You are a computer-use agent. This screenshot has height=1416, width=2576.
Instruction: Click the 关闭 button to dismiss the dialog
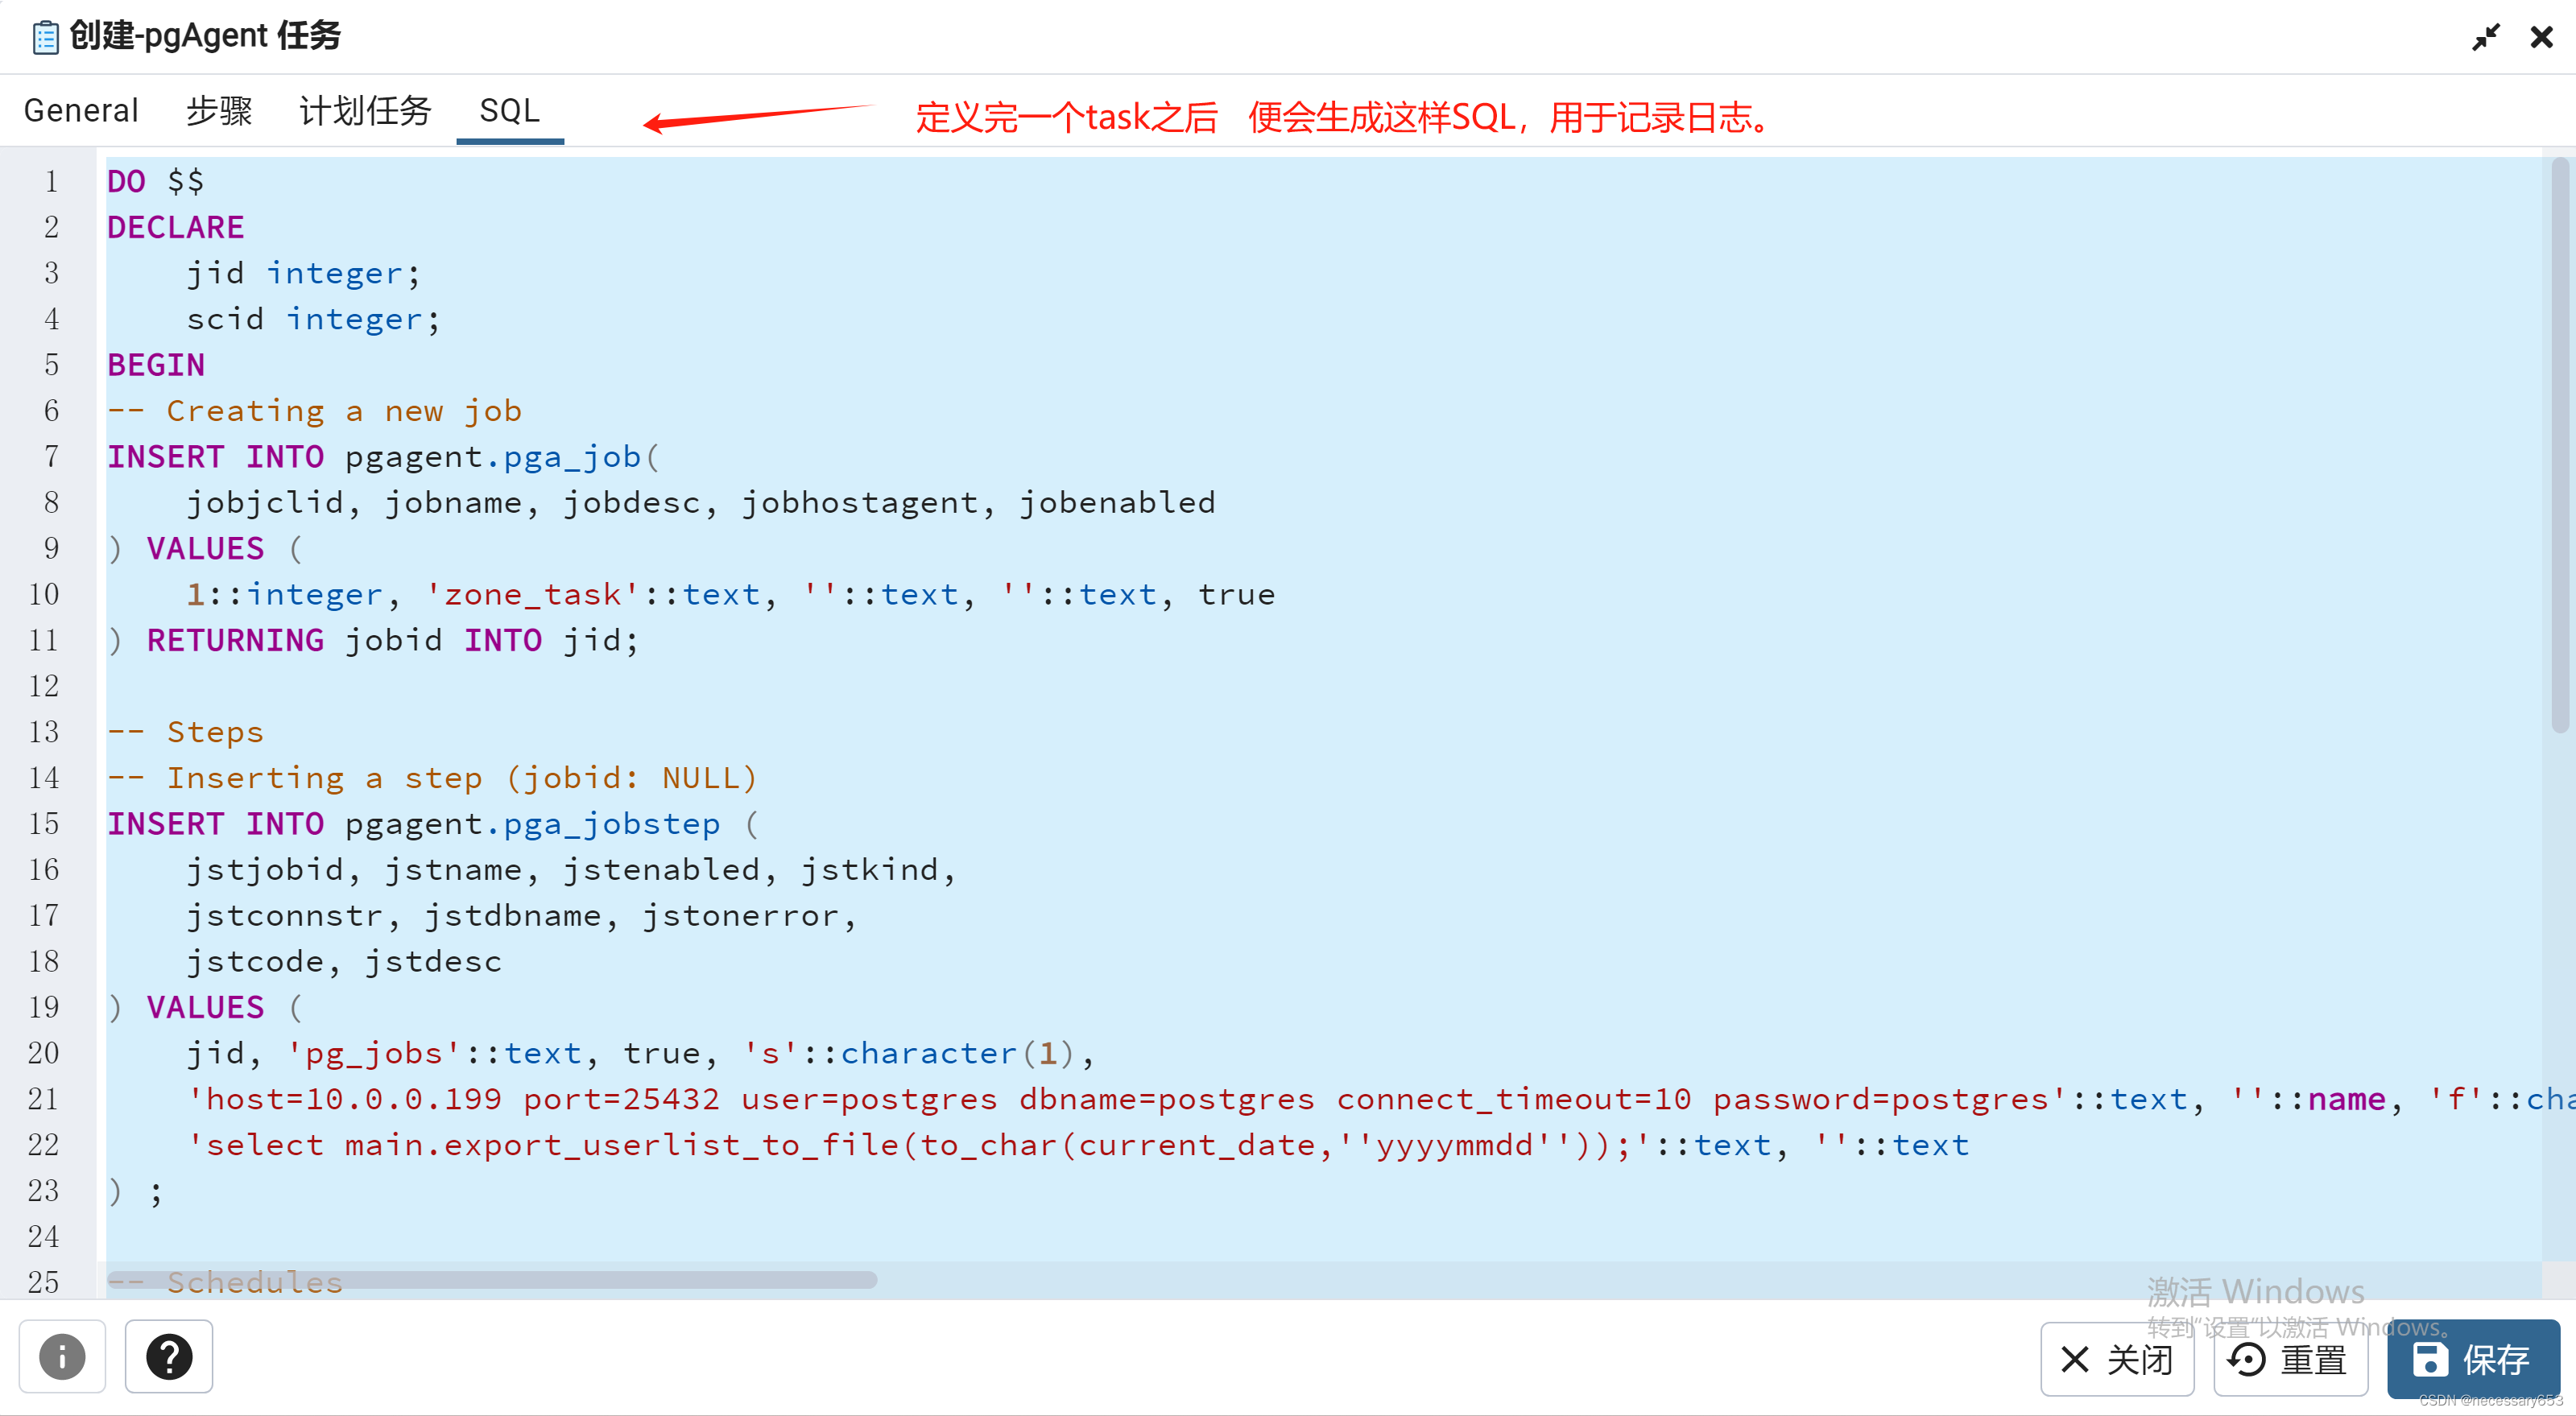coord(2117,1360)
